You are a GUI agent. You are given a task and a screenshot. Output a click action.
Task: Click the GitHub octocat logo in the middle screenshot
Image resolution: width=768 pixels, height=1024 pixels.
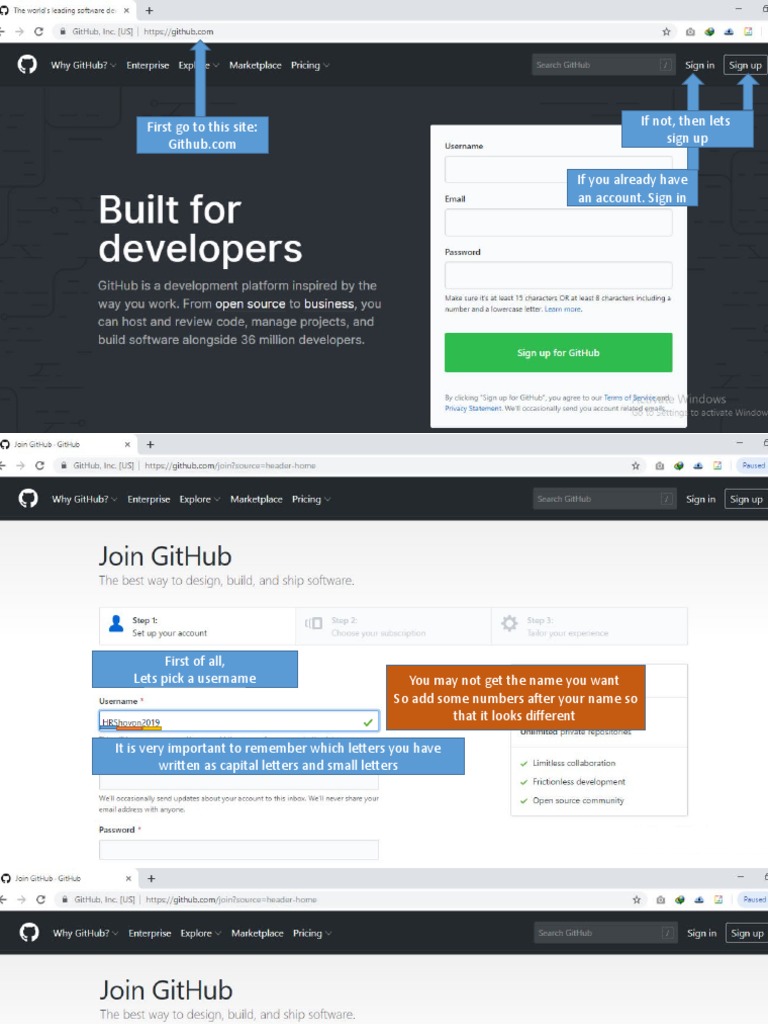click(x=28, y=499)
